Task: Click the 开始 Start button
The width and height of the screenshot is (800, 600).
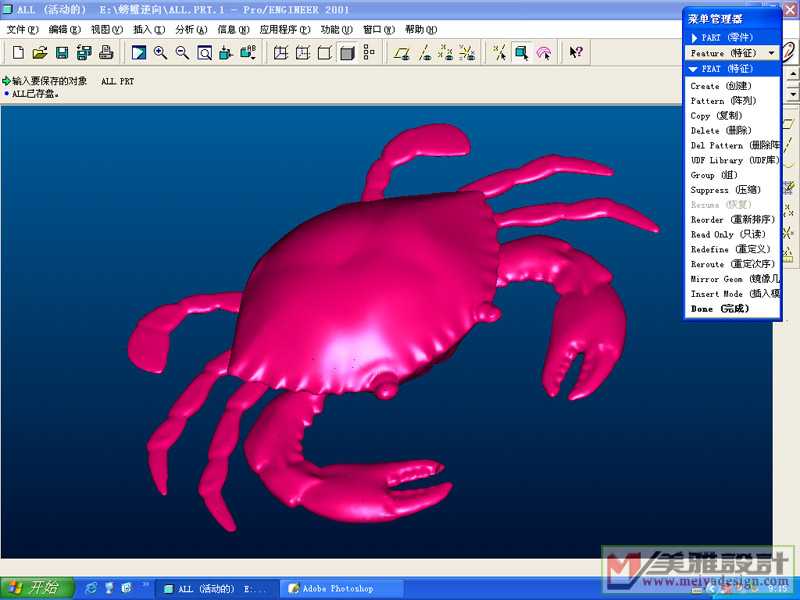Action: click(x=35, y=587)
